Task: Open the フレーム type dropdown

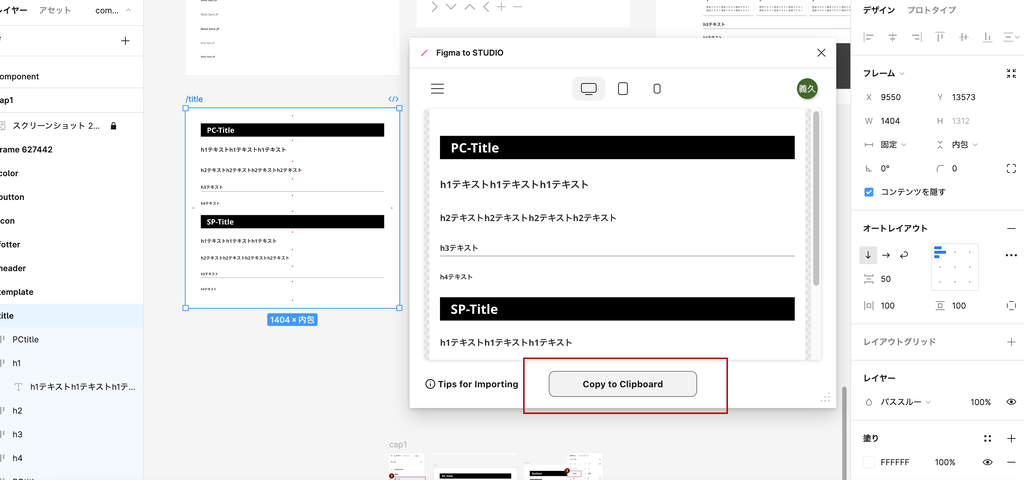Action: (884, 74)
